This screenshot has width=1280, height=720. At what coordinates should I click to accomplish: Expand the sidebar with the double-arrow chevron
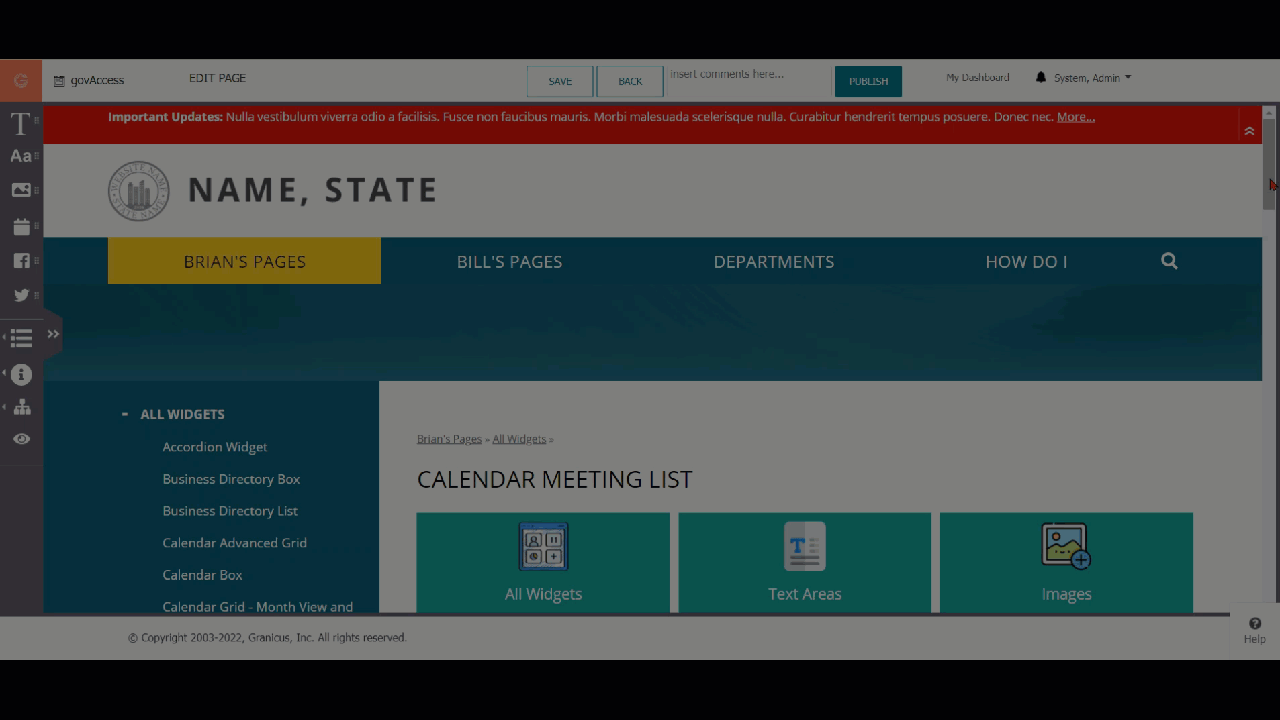point(52,333)
